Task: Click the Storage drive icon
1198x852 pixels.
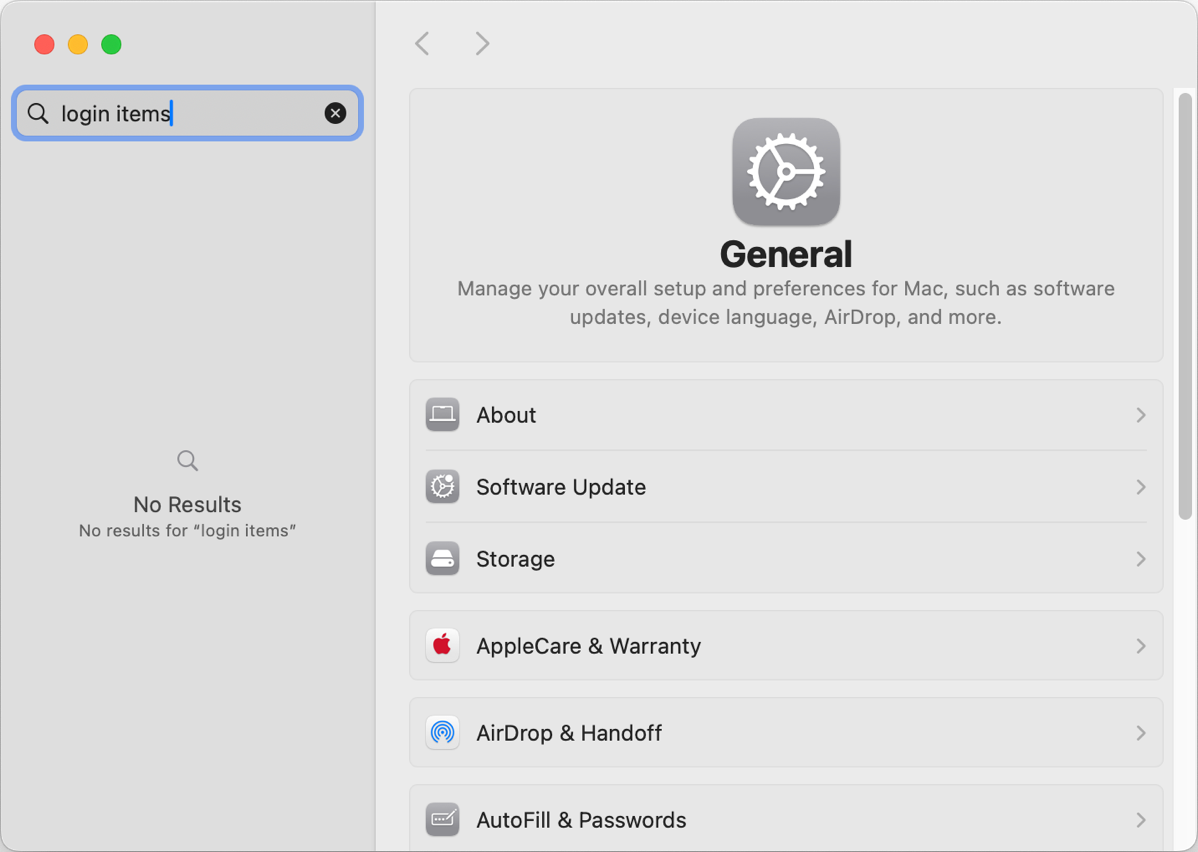Action: point(442,559)
